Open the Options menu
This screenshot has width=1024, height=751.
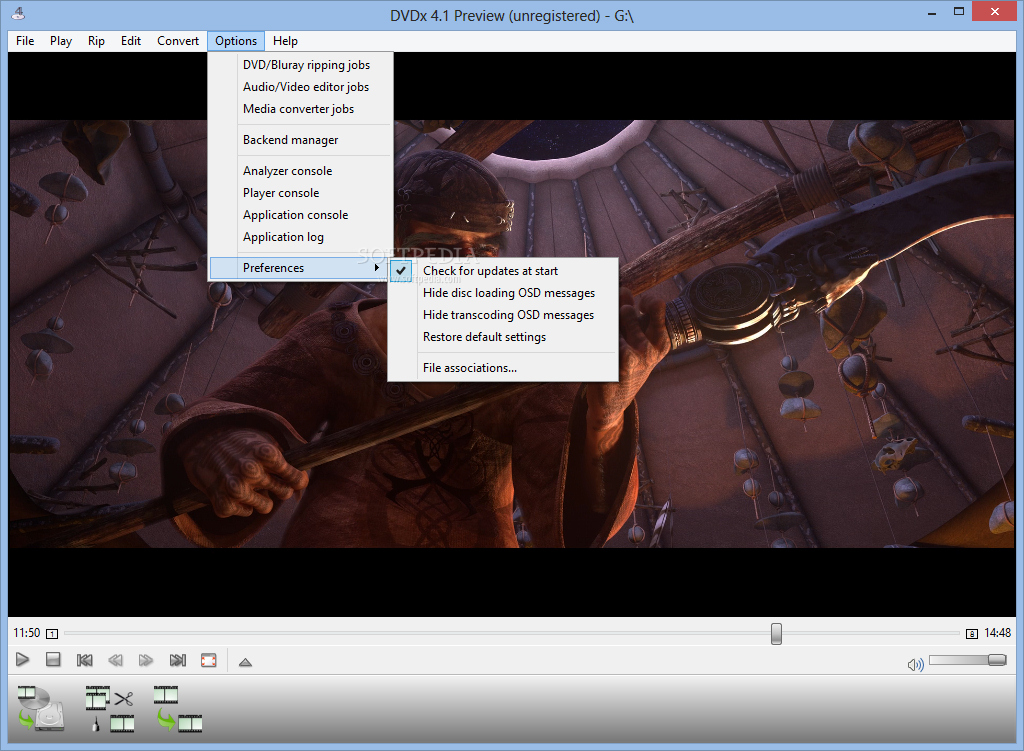click(235, 41)
